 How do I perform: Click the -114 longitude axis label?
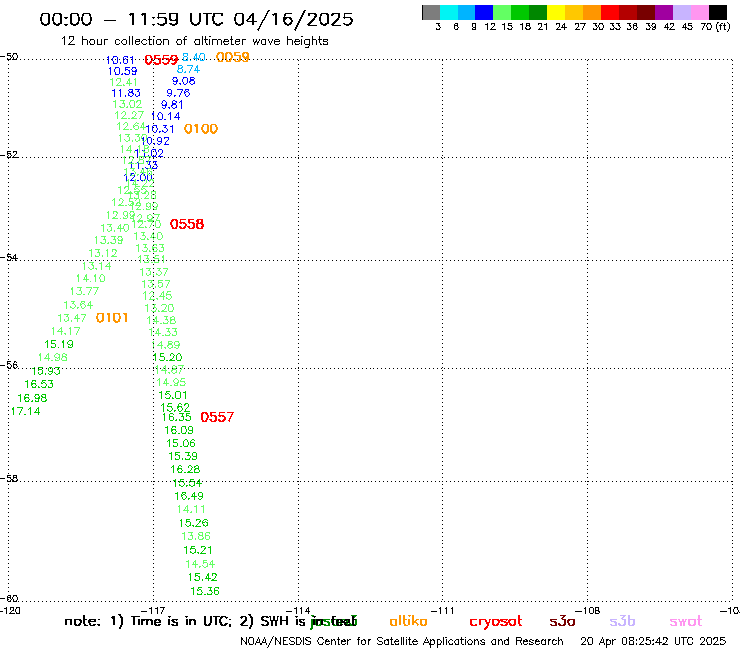click(298, 610)
